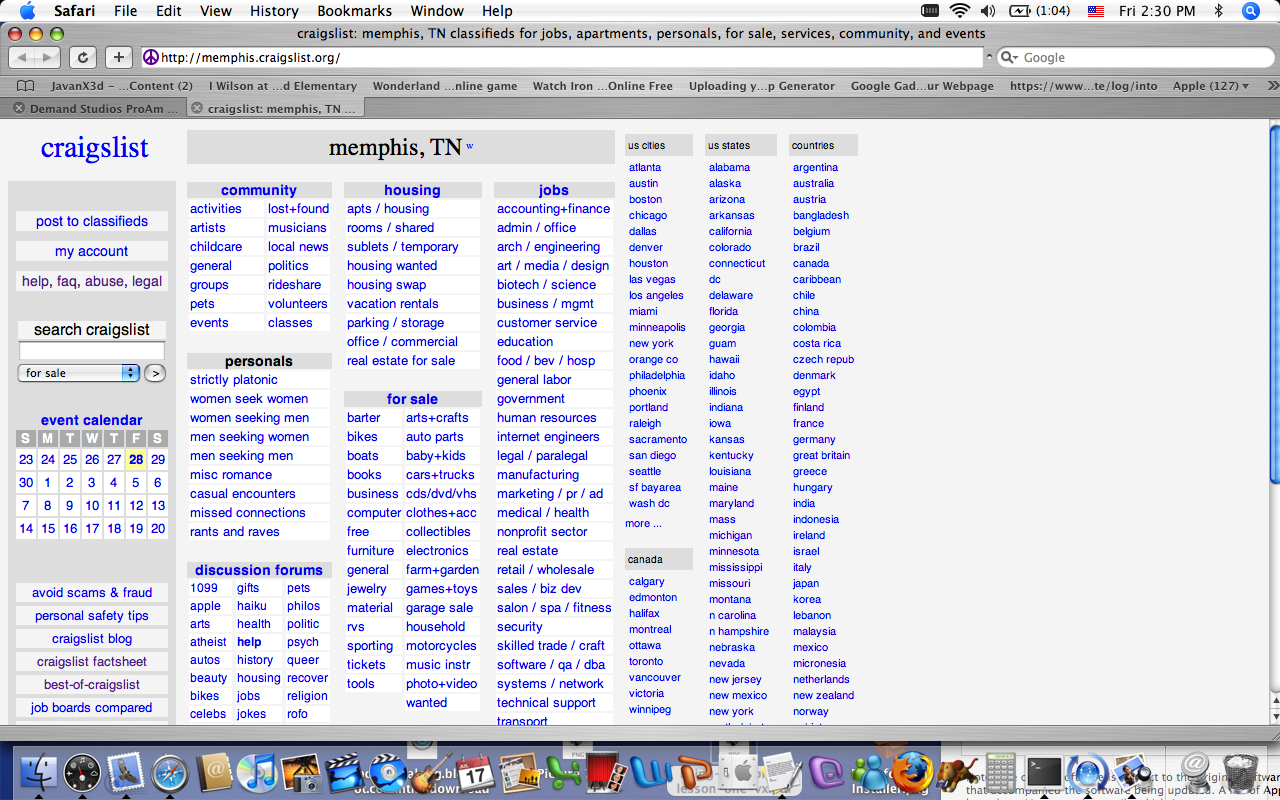
Task: Select day 28 in event calendar
Action: 136,459
